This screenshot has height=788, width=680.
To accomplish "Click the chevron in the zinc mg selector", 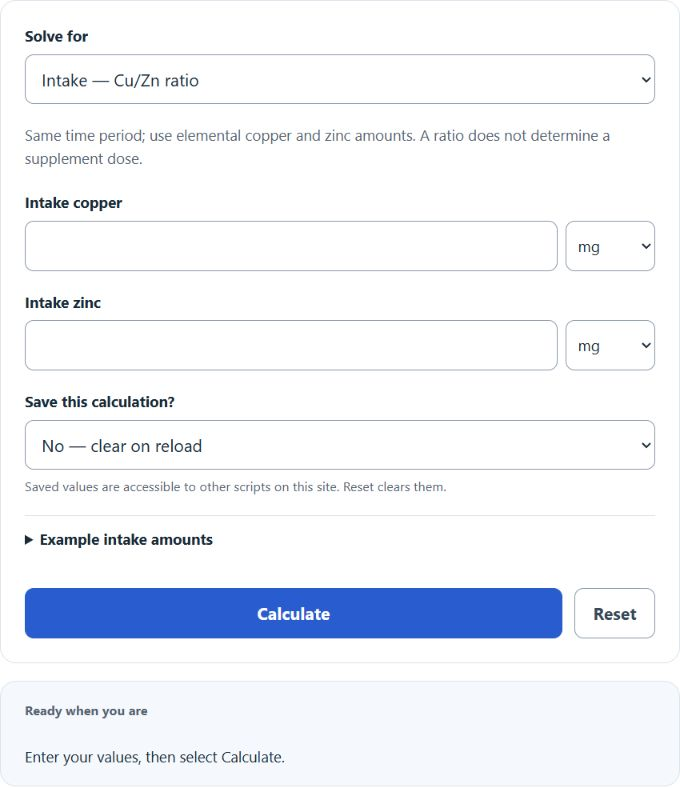I will click(646, 345).
